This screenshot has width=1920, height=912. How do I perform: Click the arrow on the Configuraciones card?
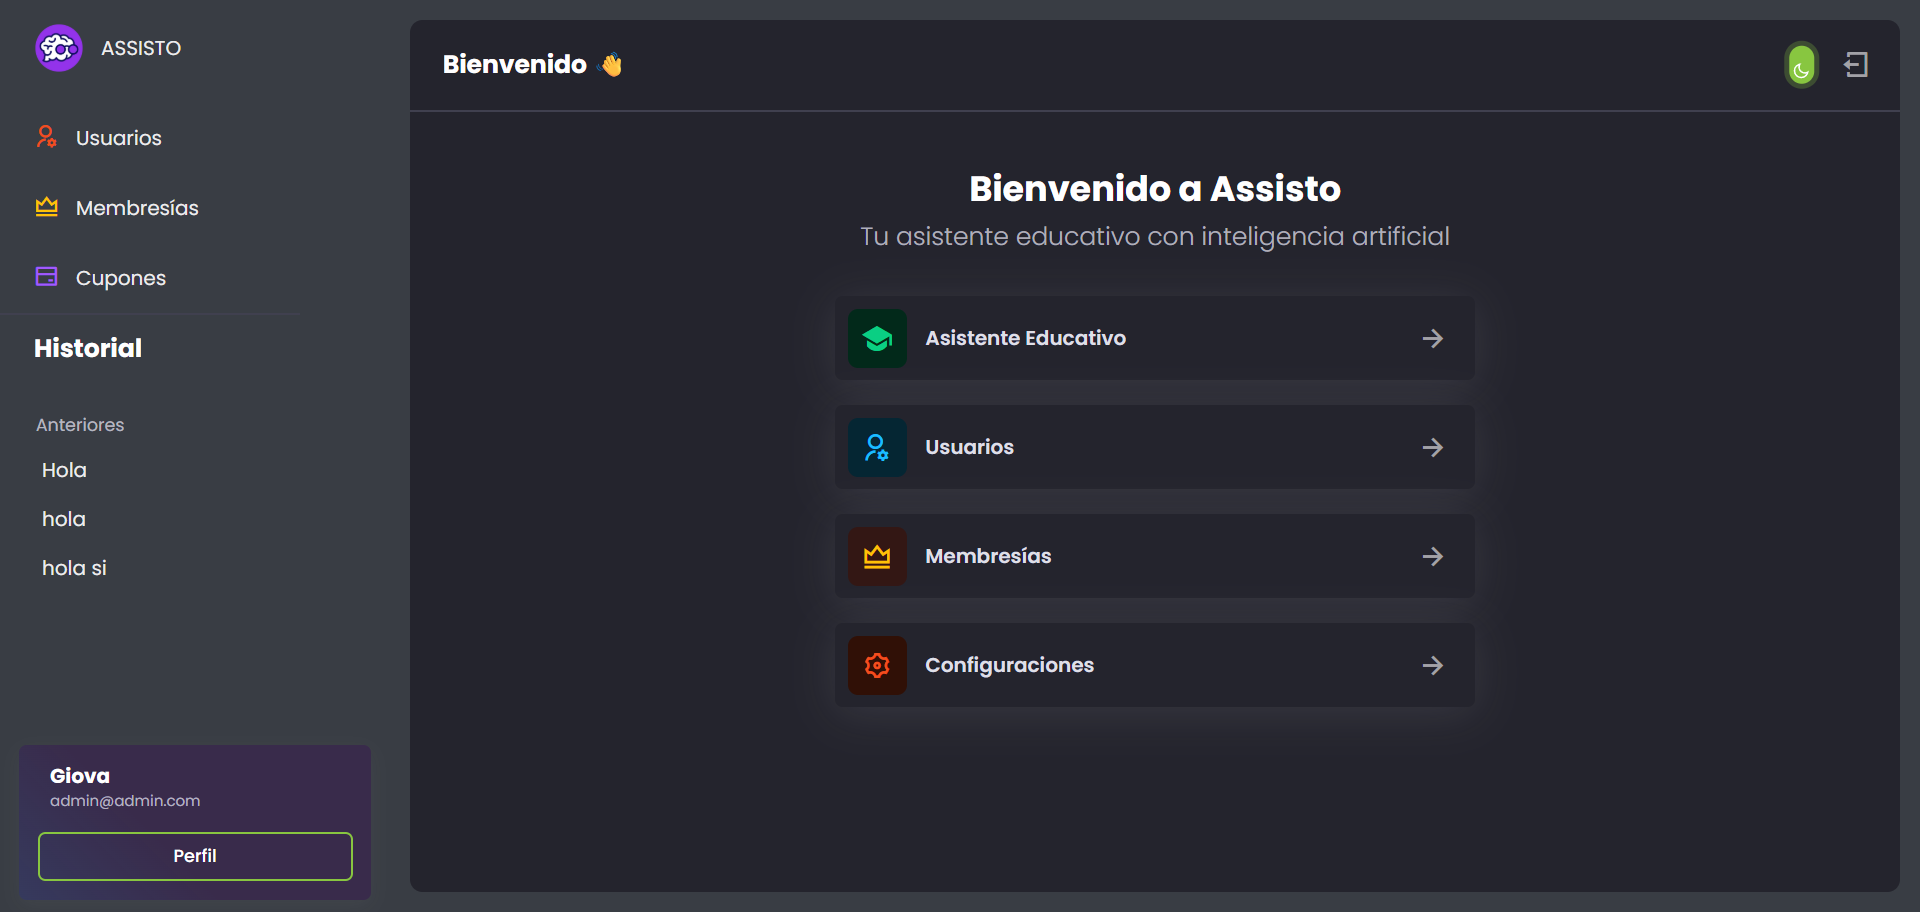1432,665
